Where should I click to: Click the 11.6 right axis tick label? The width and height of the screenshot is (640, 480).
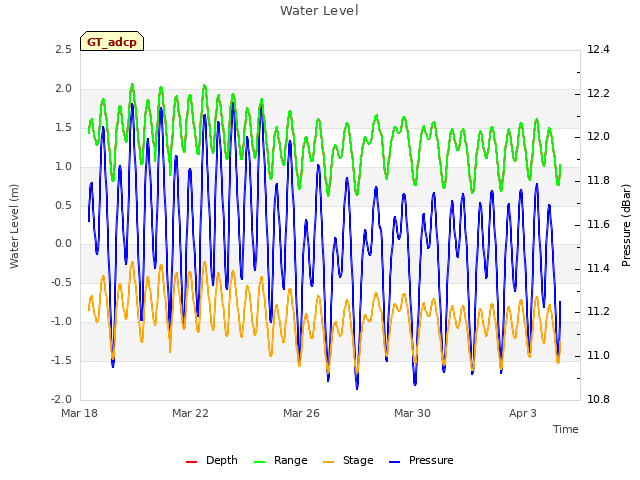(x=598, y=224)
